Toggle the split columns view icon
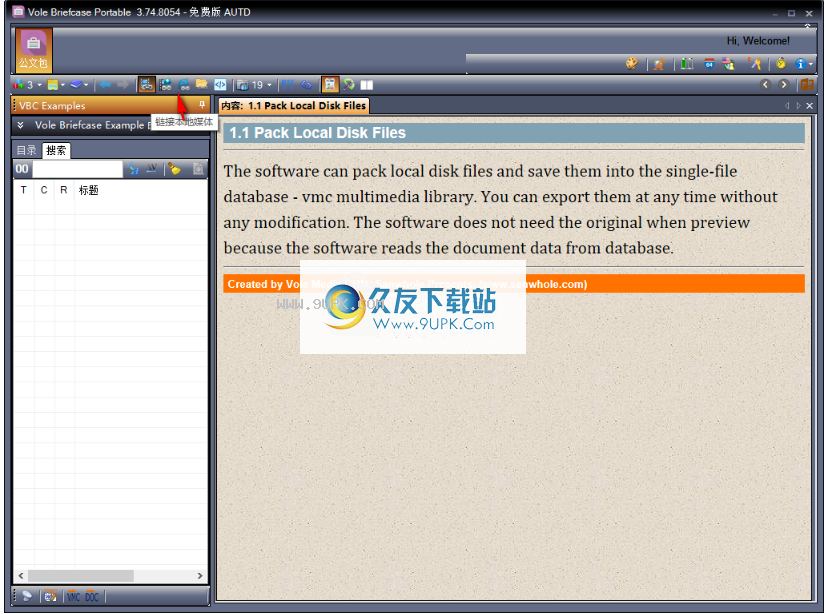The height and width of the screenshot is (614, 826). pos(367,85)
